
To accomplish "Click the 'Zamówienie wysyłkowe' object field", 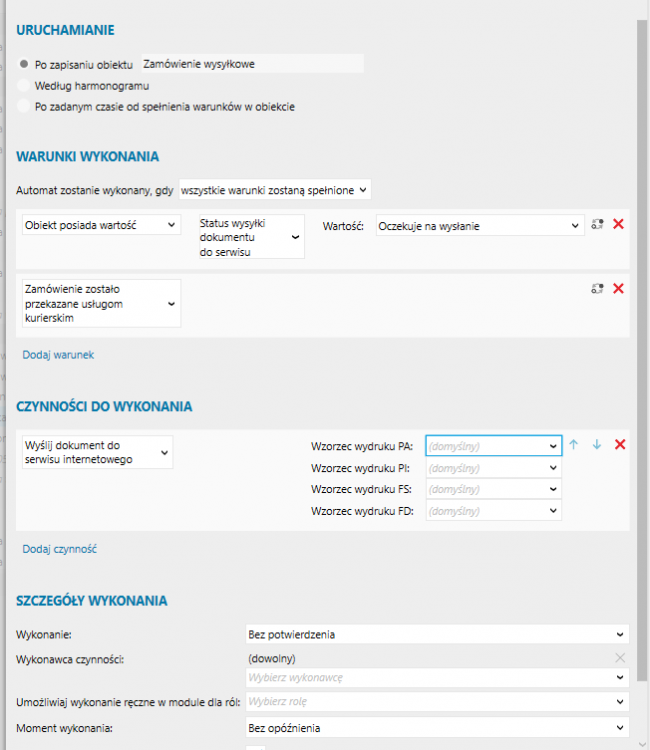I will [252, 64].
